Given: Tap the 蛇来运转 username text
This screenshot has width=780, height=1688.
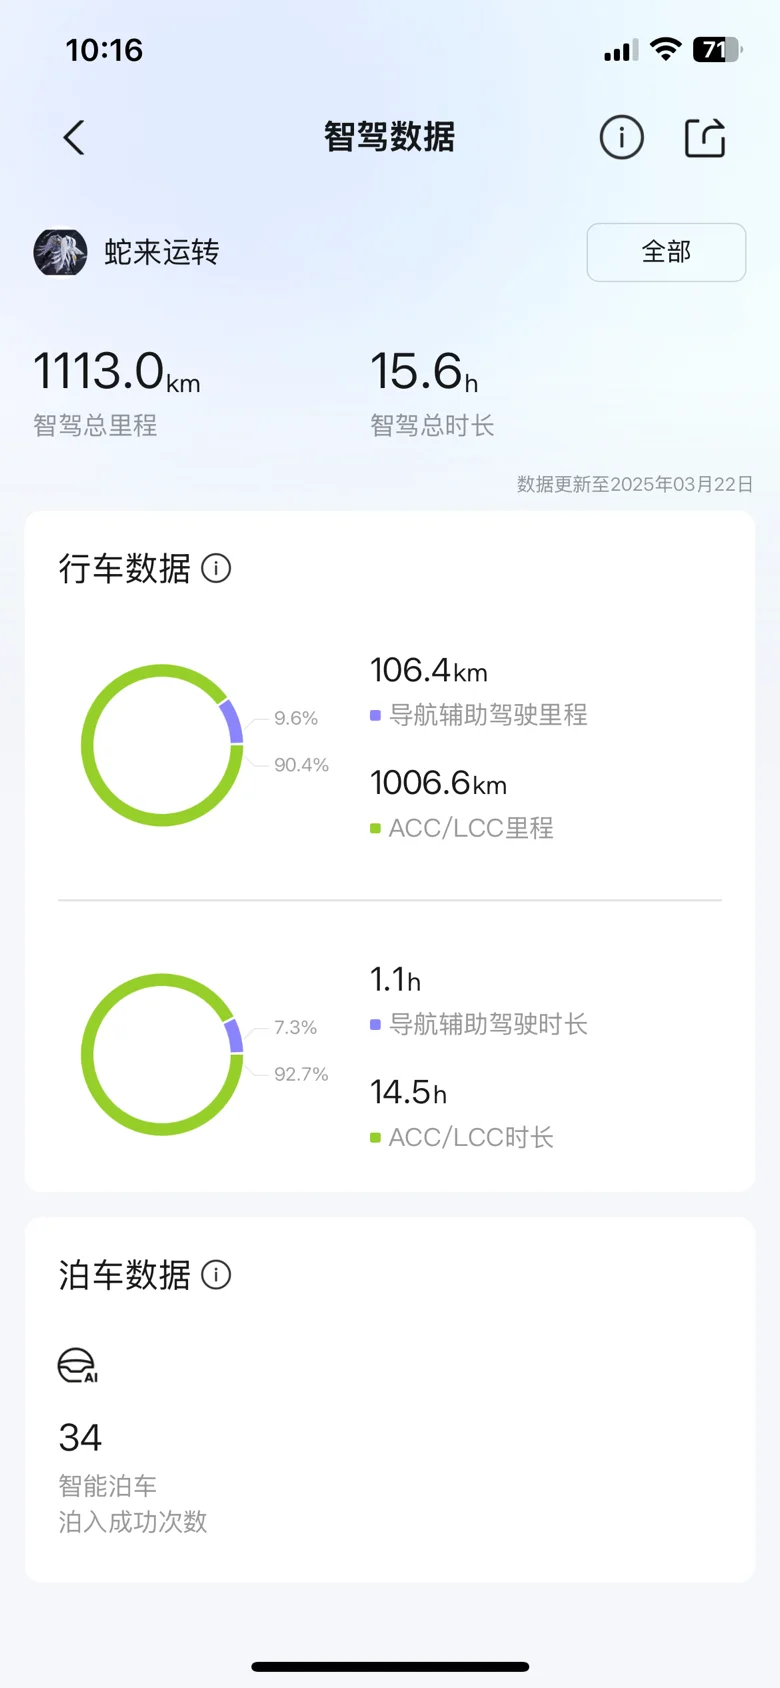Looking at the screenshot, I should pyautogui.click(x=162, y=252).
